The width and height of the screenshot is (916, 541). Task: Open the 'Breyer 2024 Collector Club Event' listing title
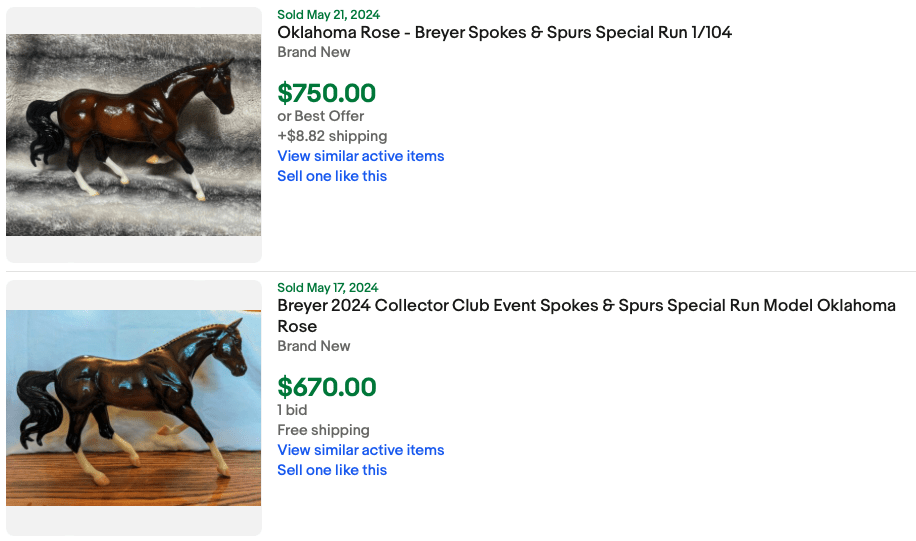[x=586, y=306]
